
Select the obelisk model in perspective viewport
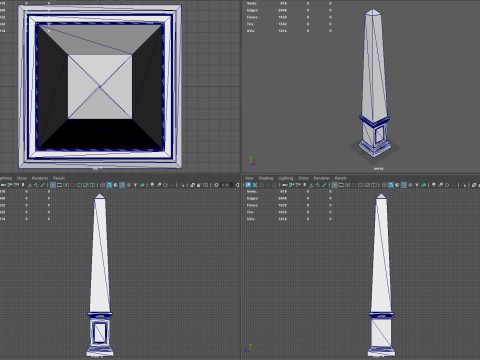pyautogui.click(x=373, y=83)
